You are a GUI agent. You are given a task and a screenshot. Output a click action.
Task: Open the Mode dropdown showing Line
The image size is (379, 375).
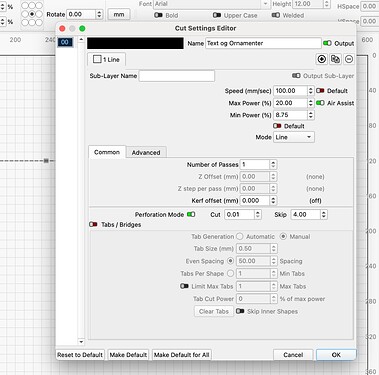[294, 137]
